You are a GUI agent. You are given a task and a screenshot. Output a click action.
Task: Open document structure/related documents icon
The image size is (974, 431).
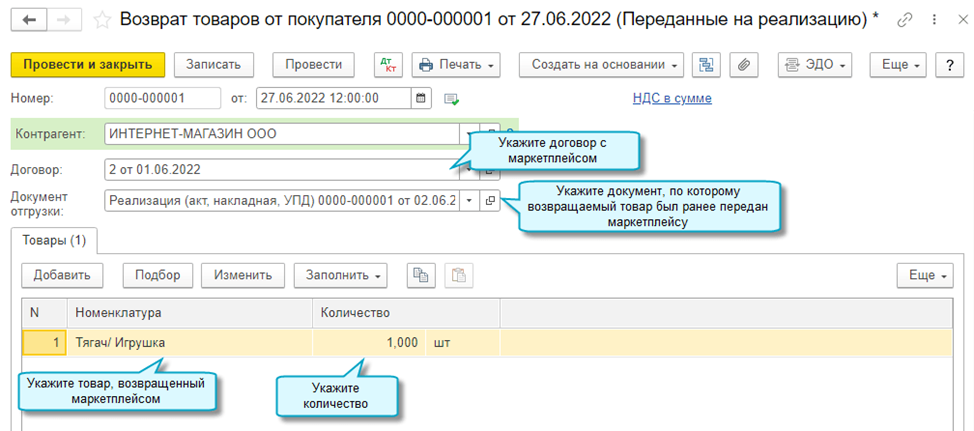707,65
